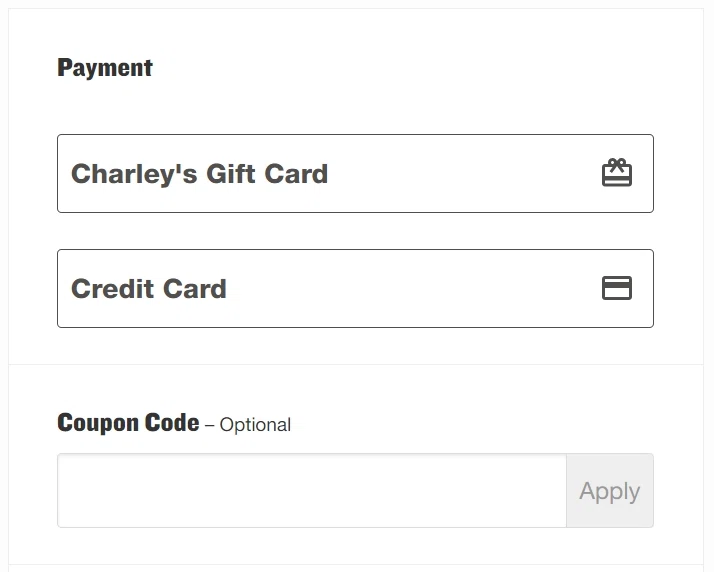Click the credit card icon

pyautogui.click(x=616, y=288)
